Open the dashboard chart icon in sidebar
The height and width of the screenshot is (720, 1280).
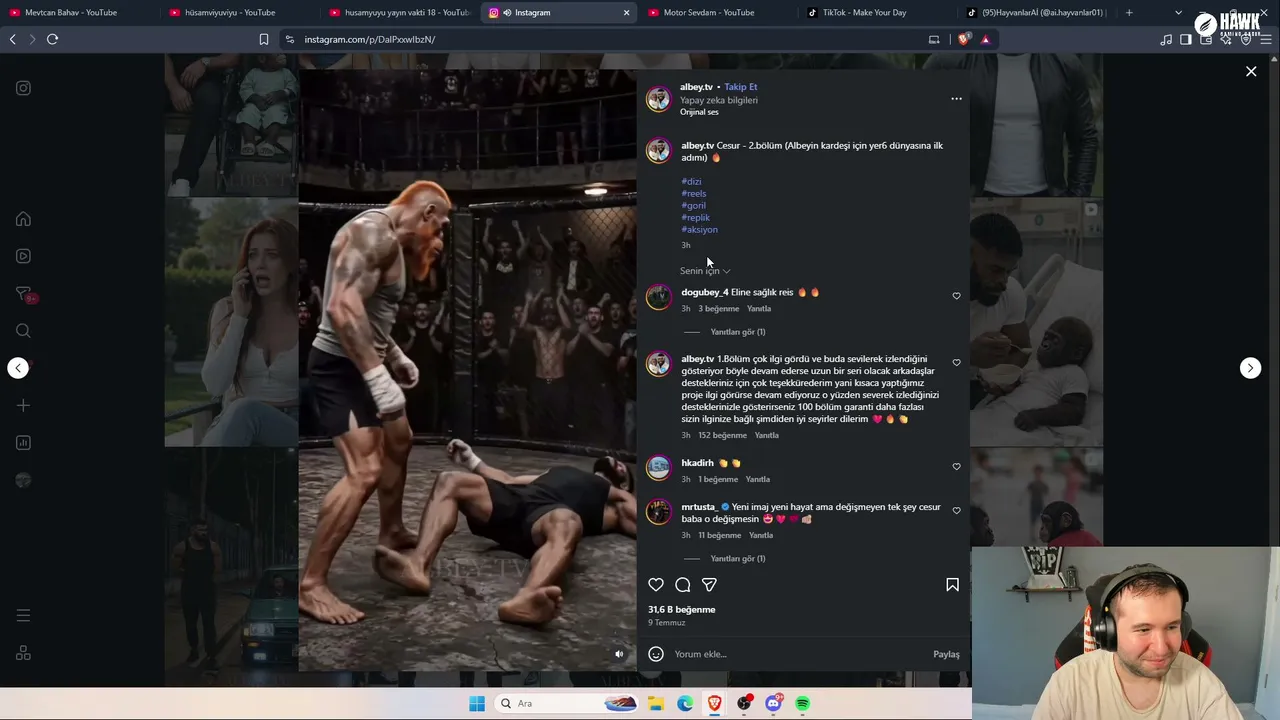click(x=23, y=443)
